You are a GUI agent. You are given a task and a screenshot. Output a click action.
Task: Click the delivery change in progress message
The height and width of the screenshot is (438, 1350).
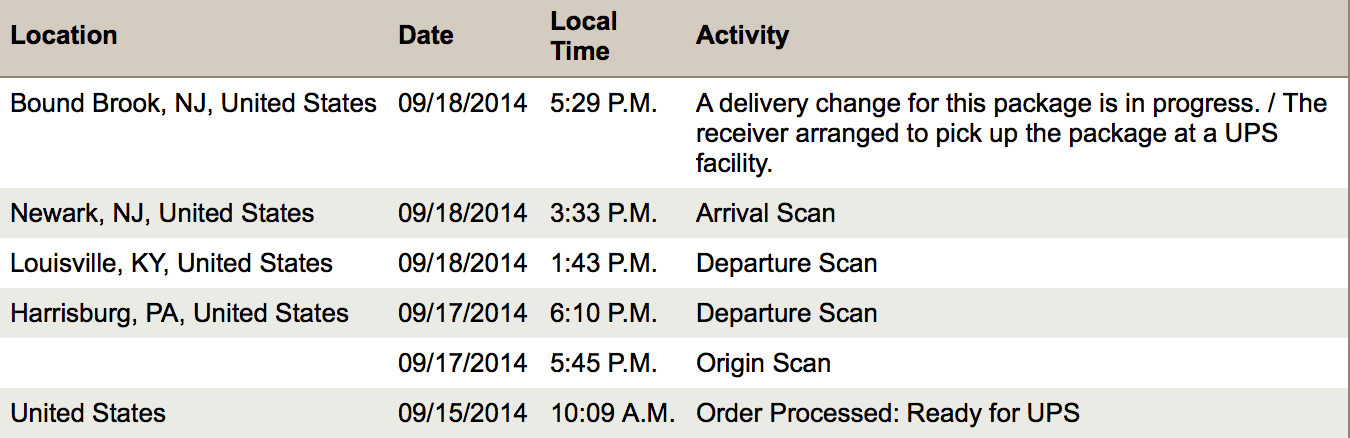(x=1010, y=133)
